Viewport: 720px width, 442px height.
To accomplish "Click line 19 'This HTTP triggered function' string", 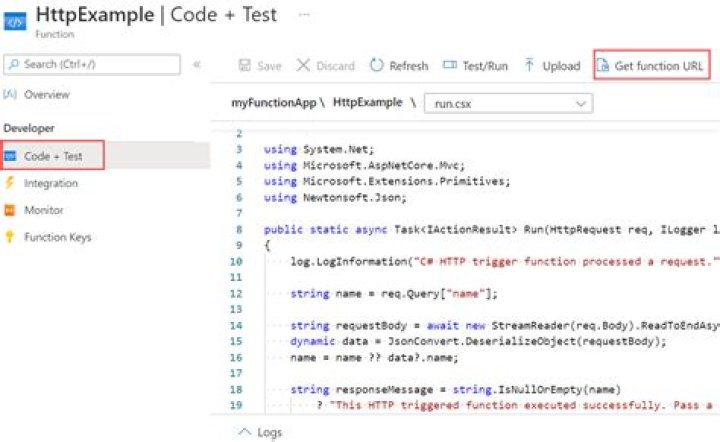I will coord(521,405).
